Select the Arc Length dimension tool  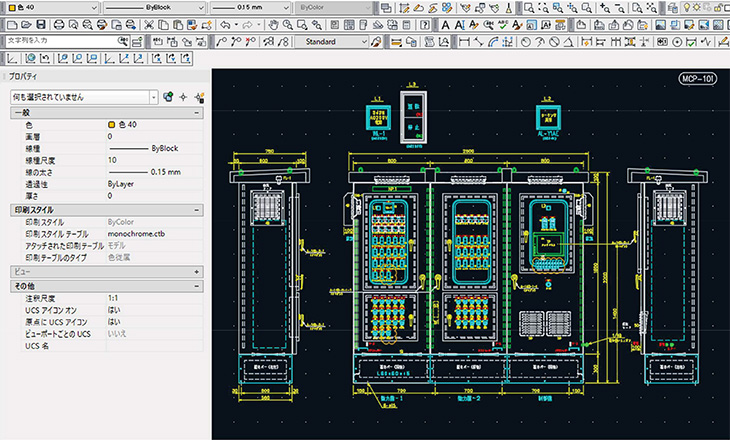coord(493,42)
